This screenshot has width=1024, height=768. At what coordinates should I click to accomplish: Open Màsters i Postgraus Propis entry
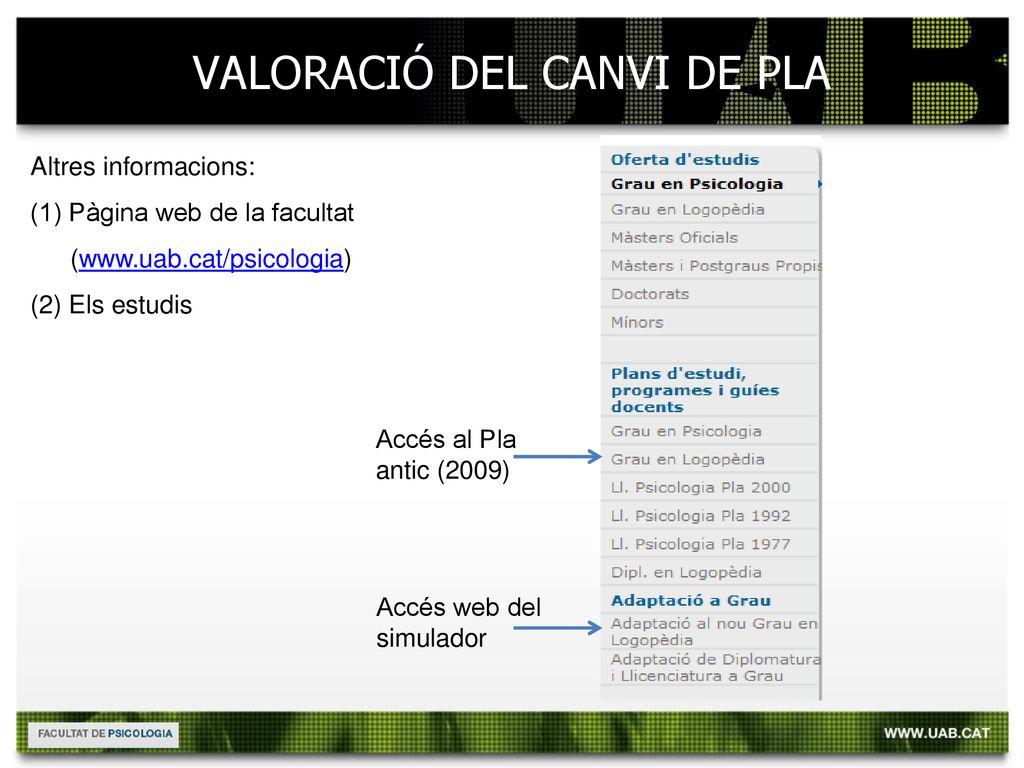pyautogui.click(x=716, y=266)
